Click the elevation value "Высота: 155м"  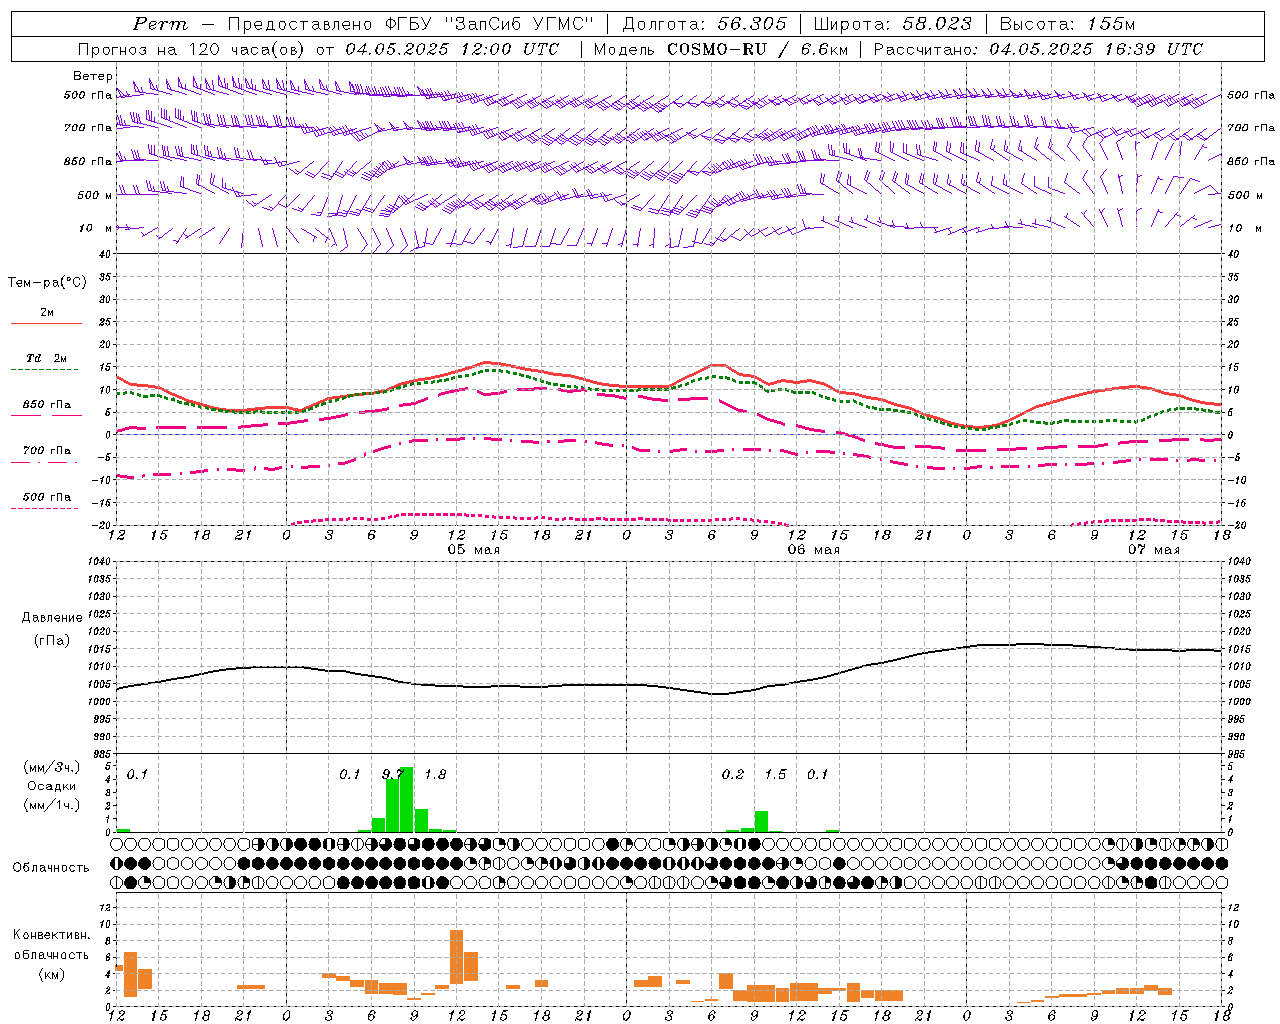coord(1068,24)
